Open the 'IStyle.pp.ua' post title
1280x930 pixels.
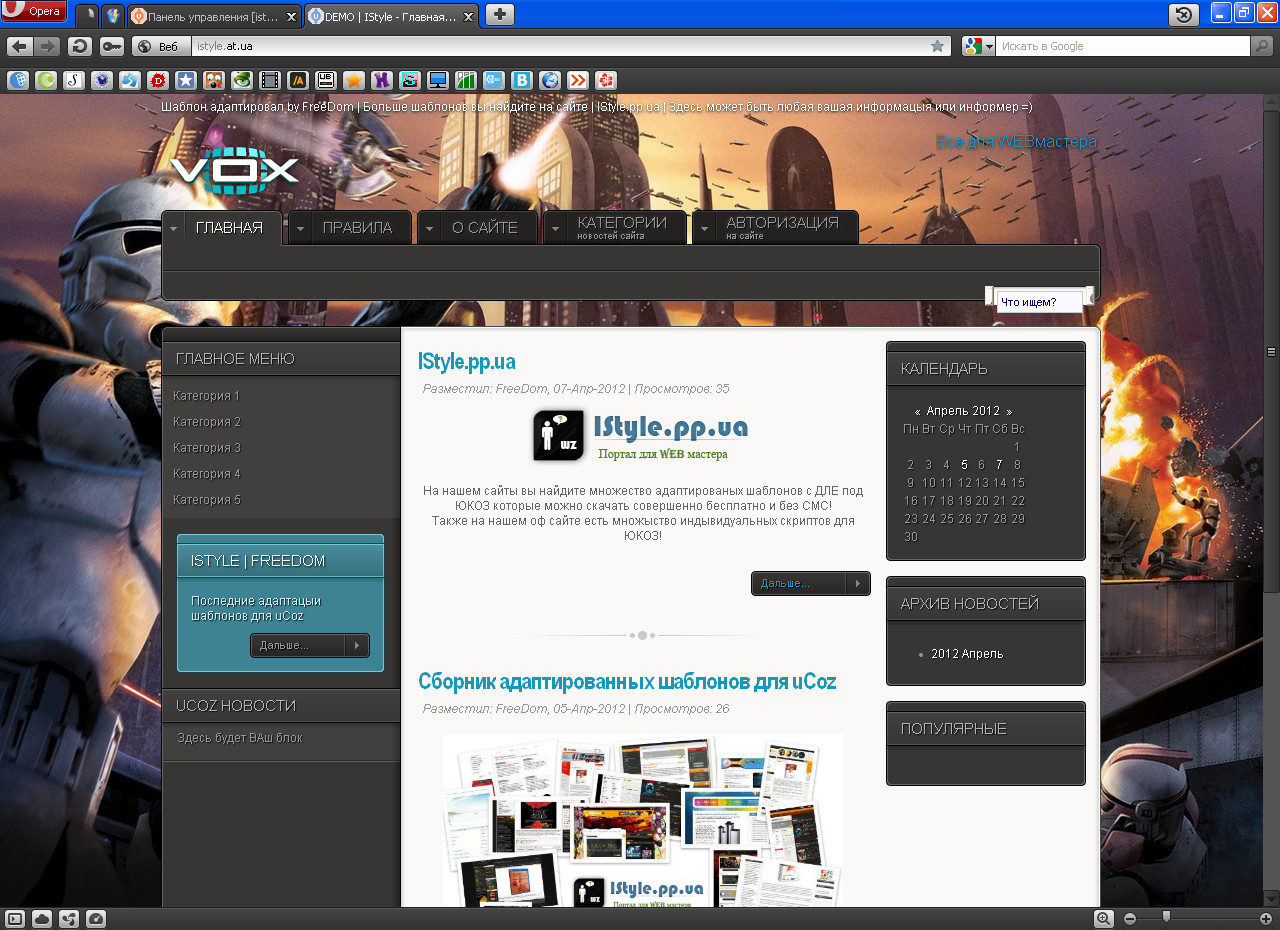(x=467, y=362)
